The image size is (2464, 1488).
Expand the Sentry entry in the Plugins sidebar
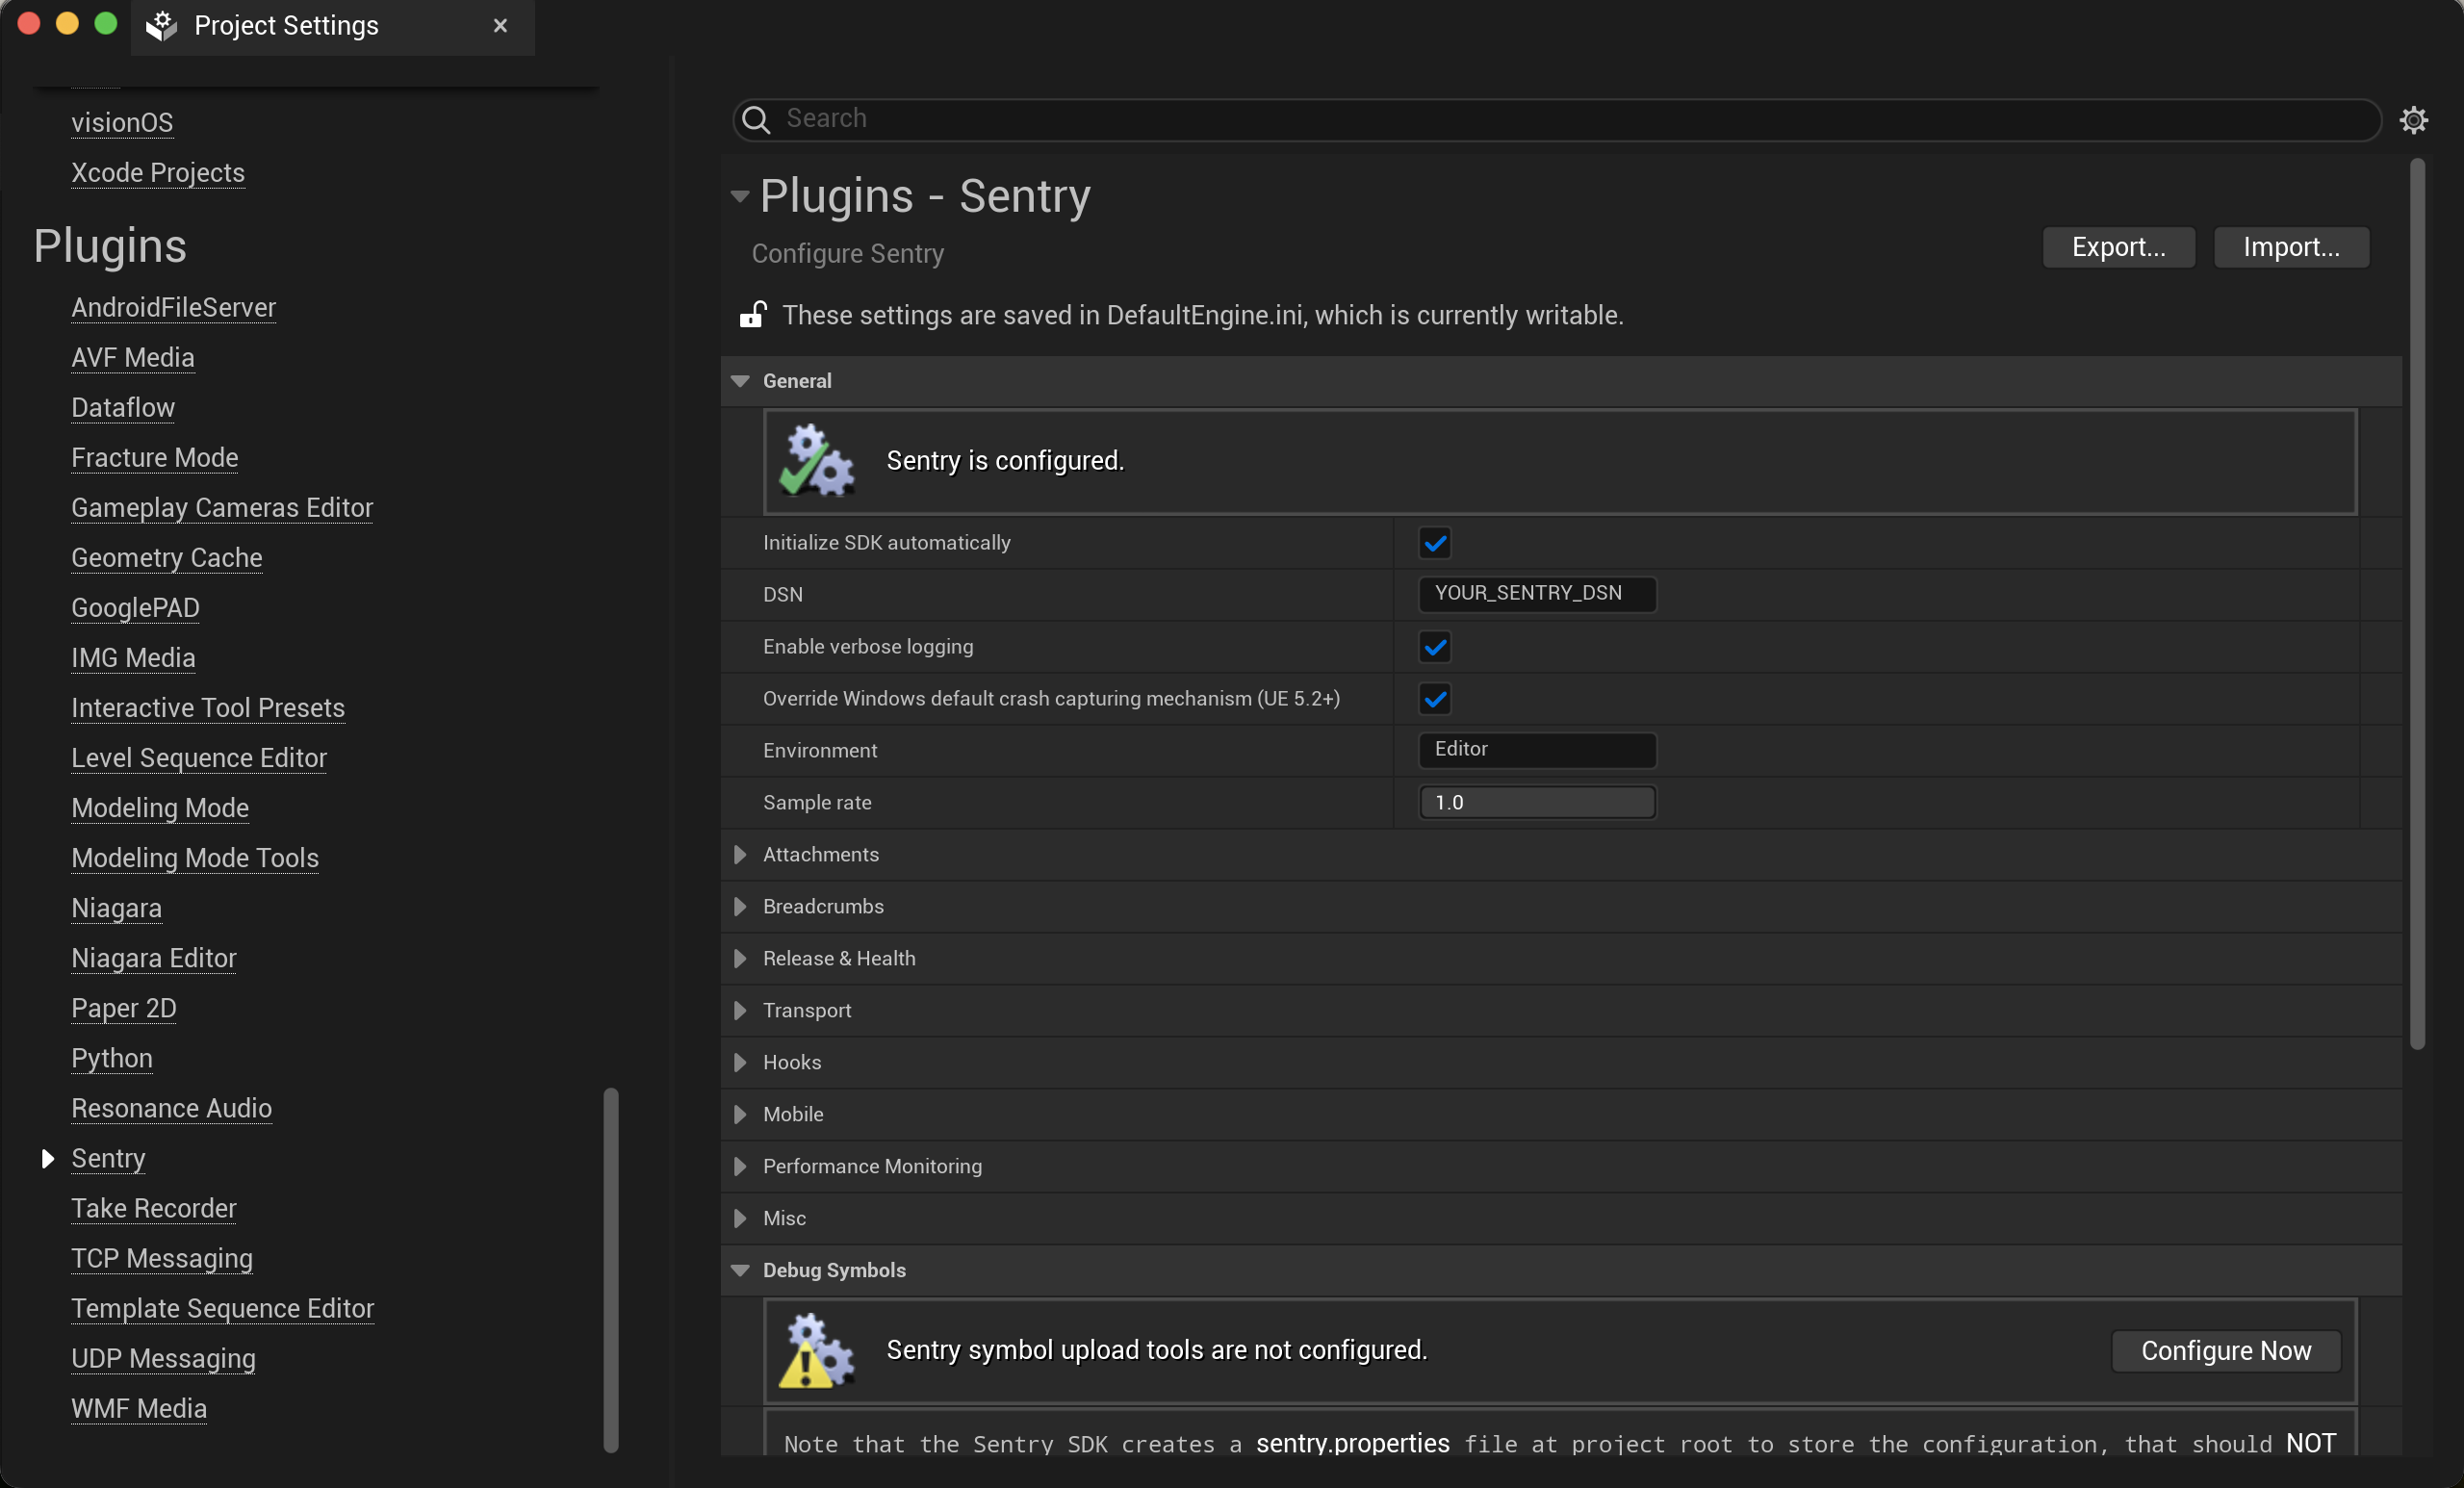tap(47, 1158)
